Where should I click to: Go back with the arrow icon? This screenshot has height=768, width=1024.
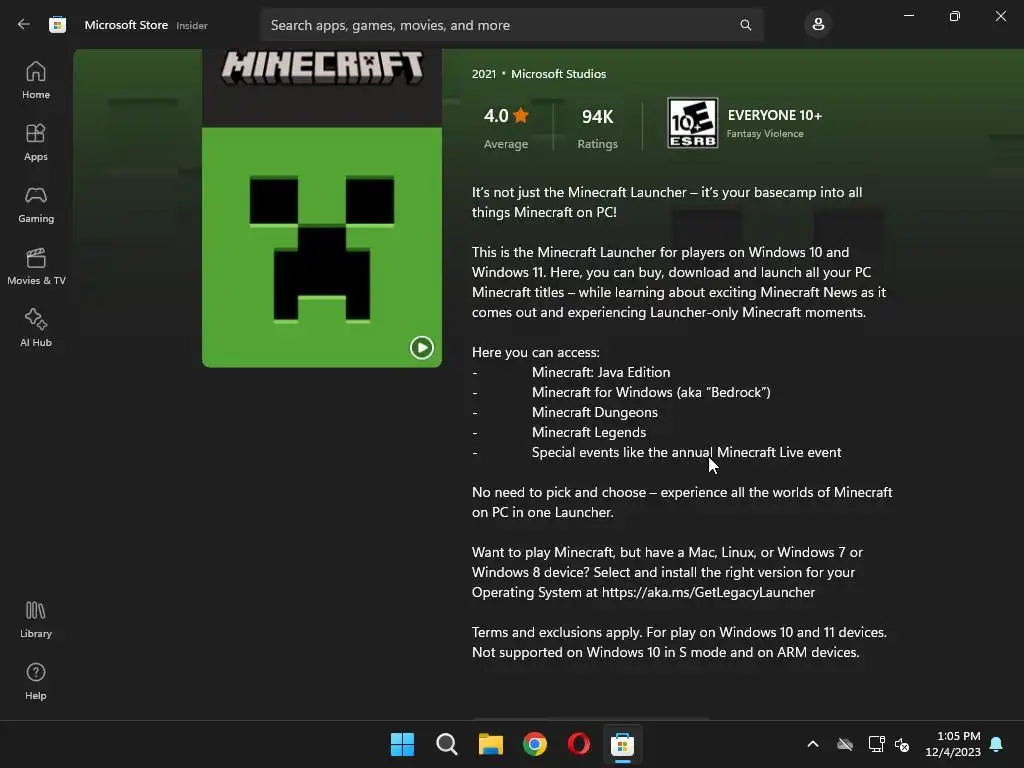point(24,25)
